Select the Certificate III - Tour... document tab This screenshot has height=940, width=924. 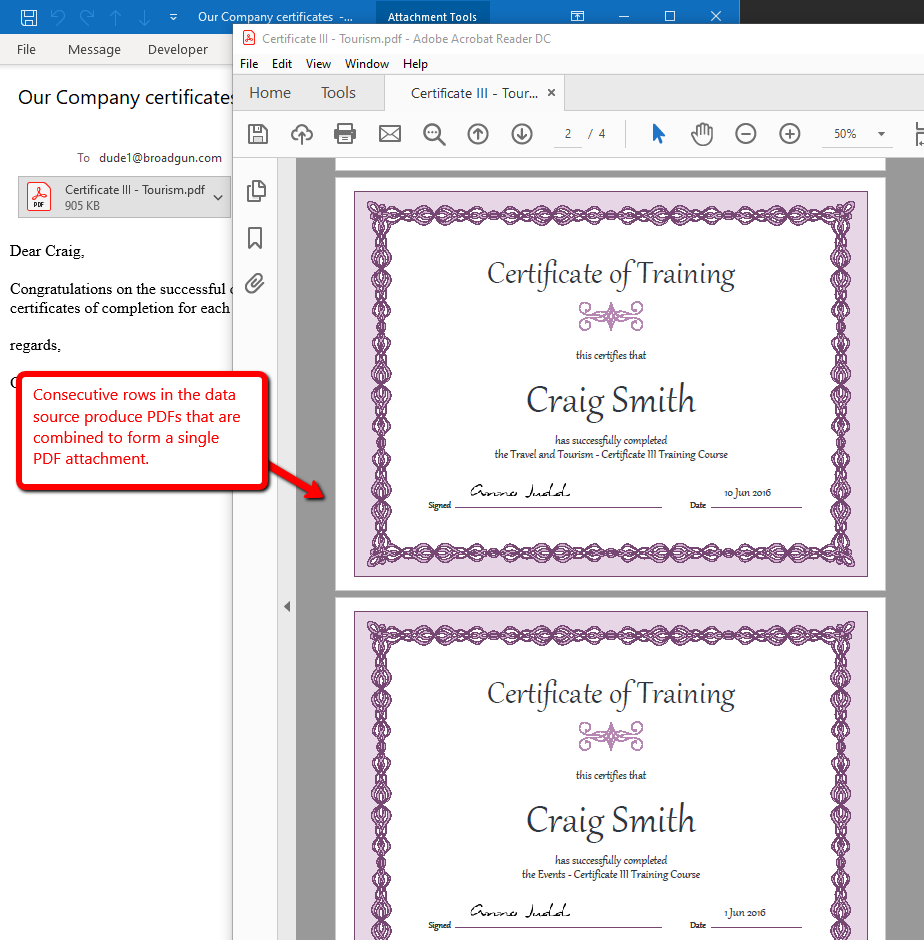tap(474, 94)
